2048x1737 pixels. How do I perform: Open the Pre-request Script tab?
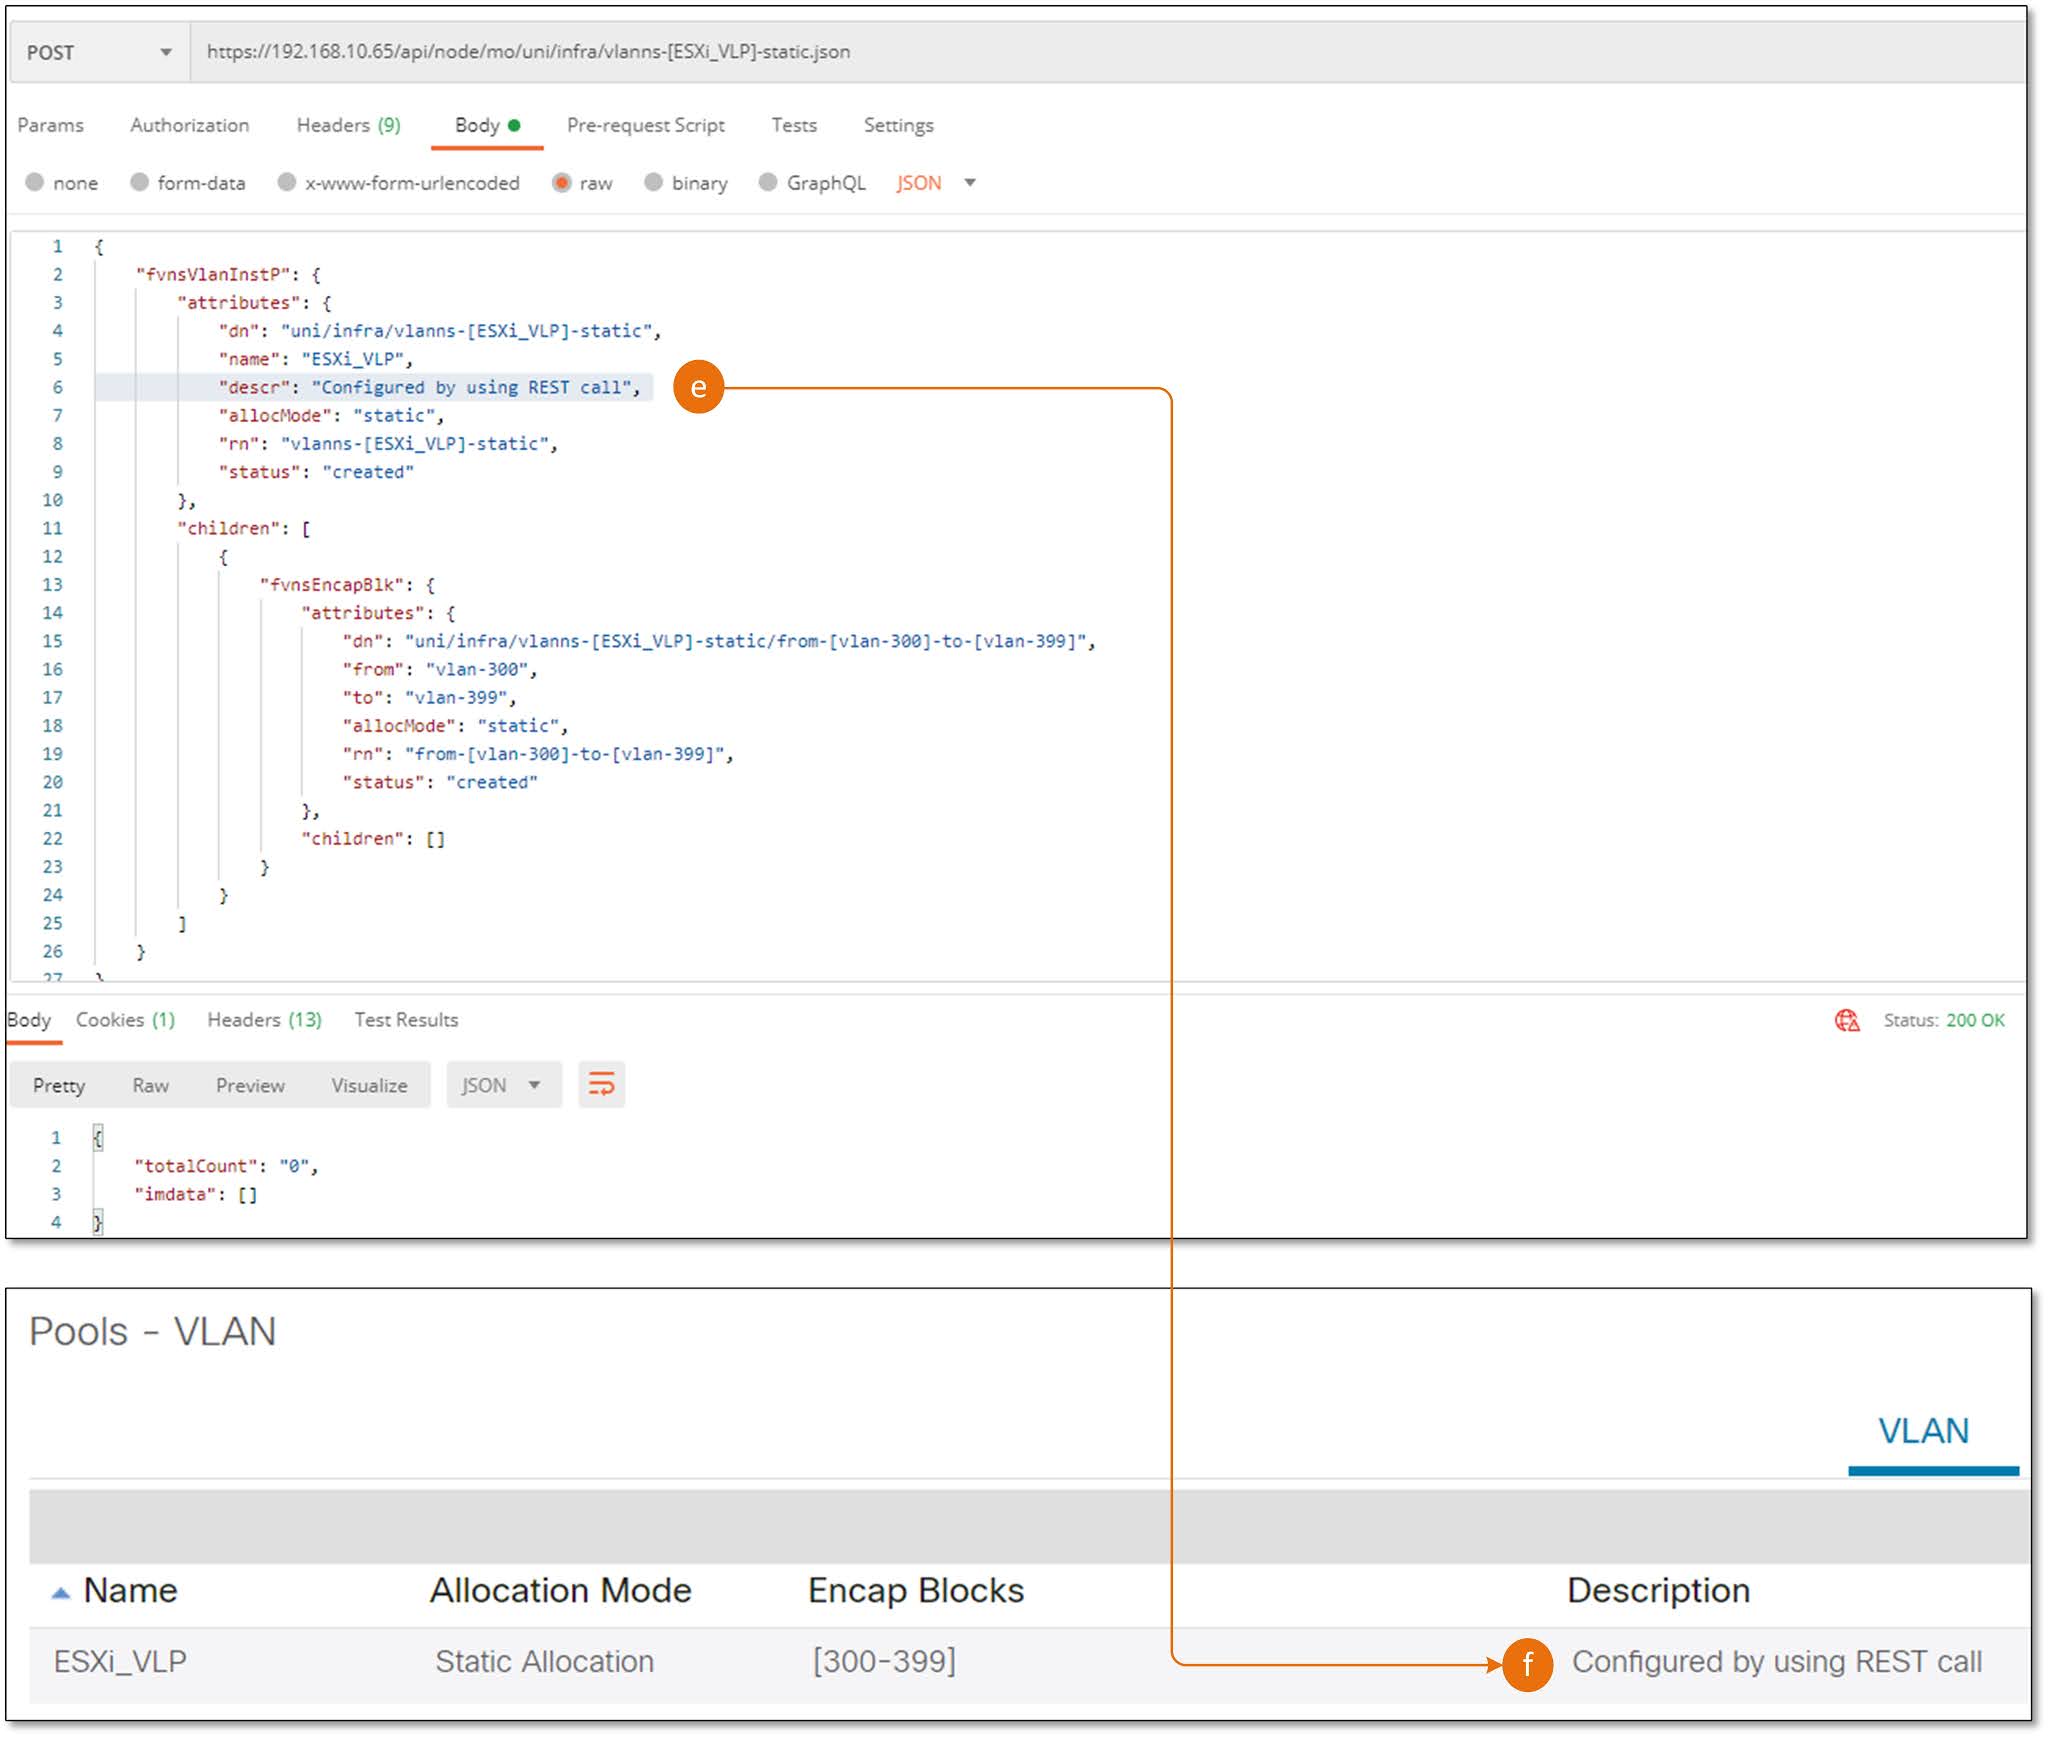645,125
